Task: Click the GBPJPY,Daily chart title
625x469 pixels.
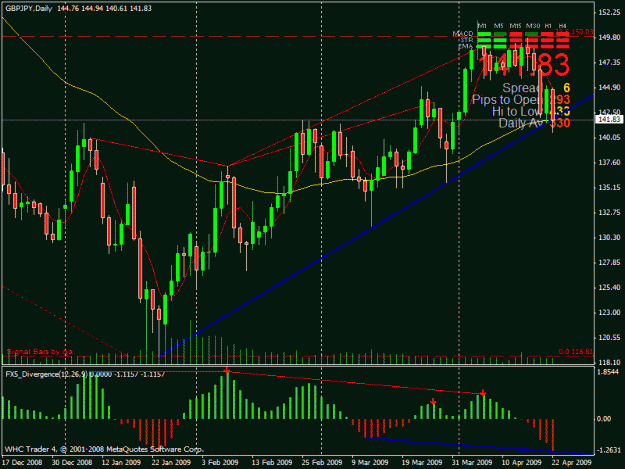Action: 29,8
